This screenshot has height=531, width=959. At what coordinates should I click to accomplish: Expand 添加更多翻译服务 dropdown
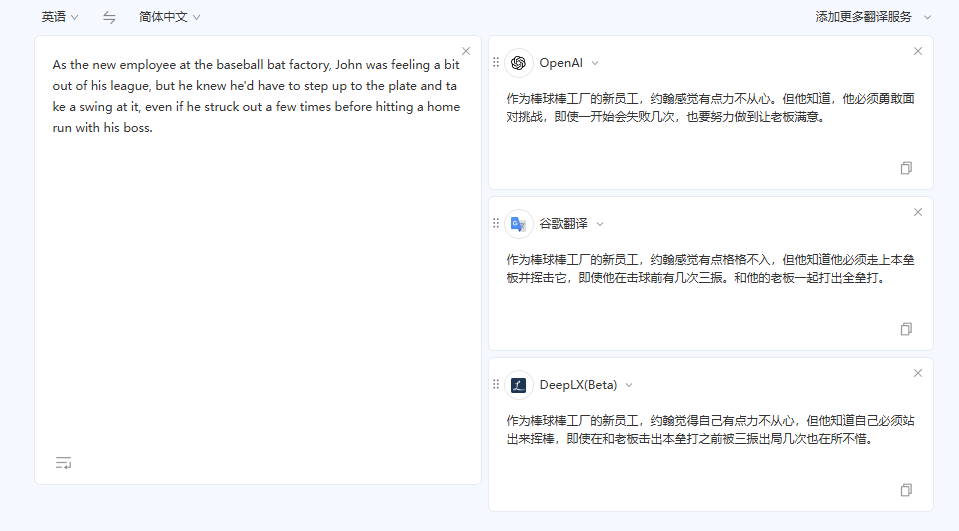[873, 17]
